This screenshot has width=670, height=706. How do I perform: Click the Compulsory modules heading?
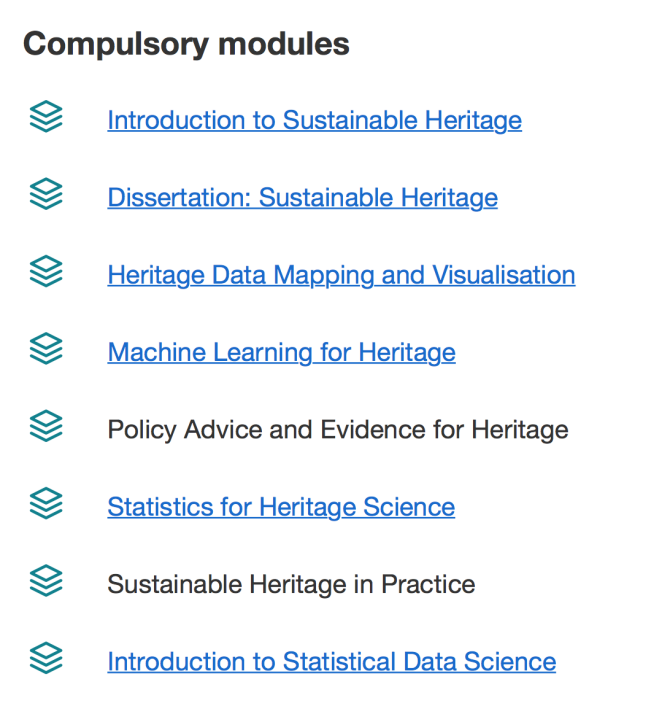point(186,45)
